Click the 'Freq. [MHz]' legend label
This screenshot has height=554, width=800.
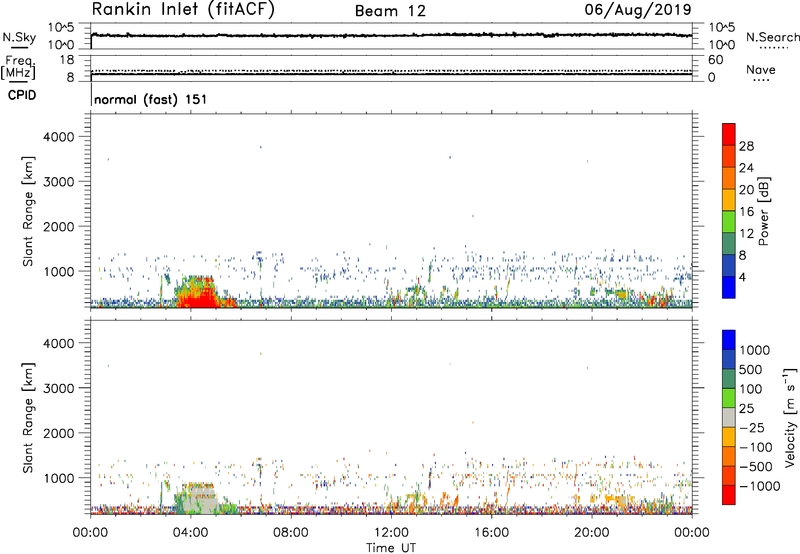[x=18, y=68]
